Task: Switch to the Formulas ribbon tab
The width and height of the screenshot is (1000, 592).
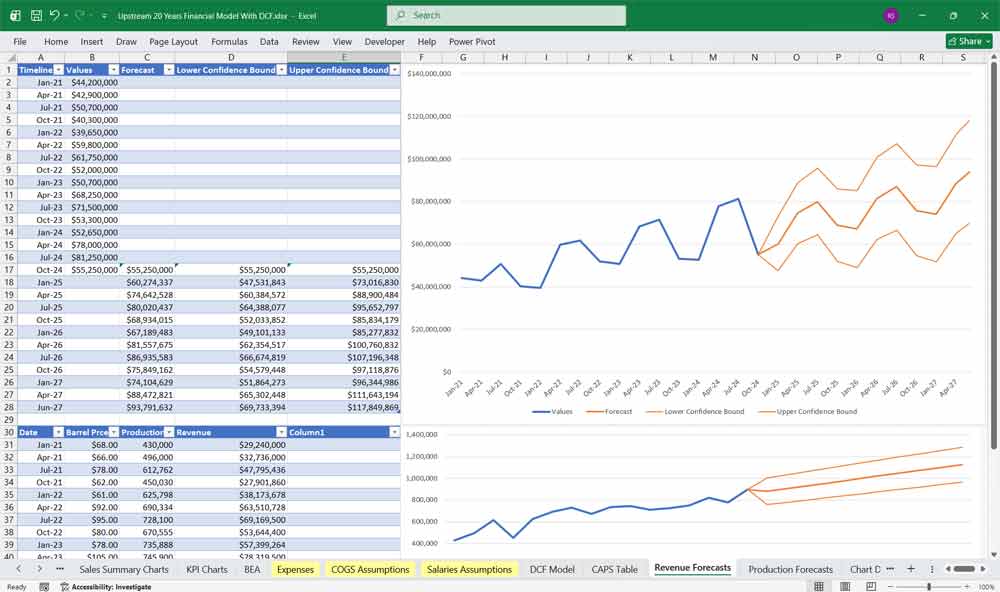Action: 229,41
